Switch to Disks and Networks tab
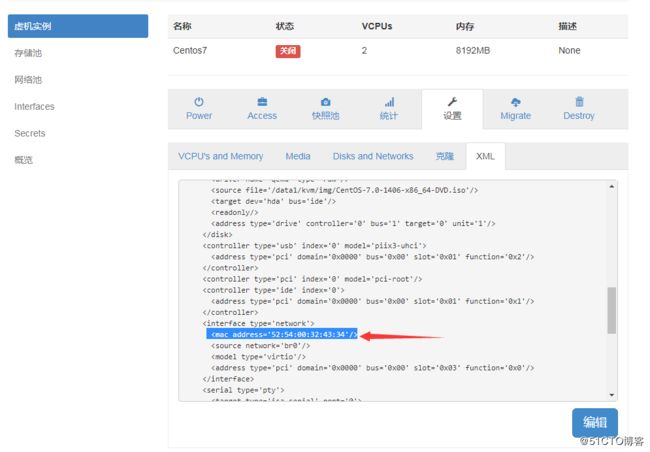 (373, 156)
